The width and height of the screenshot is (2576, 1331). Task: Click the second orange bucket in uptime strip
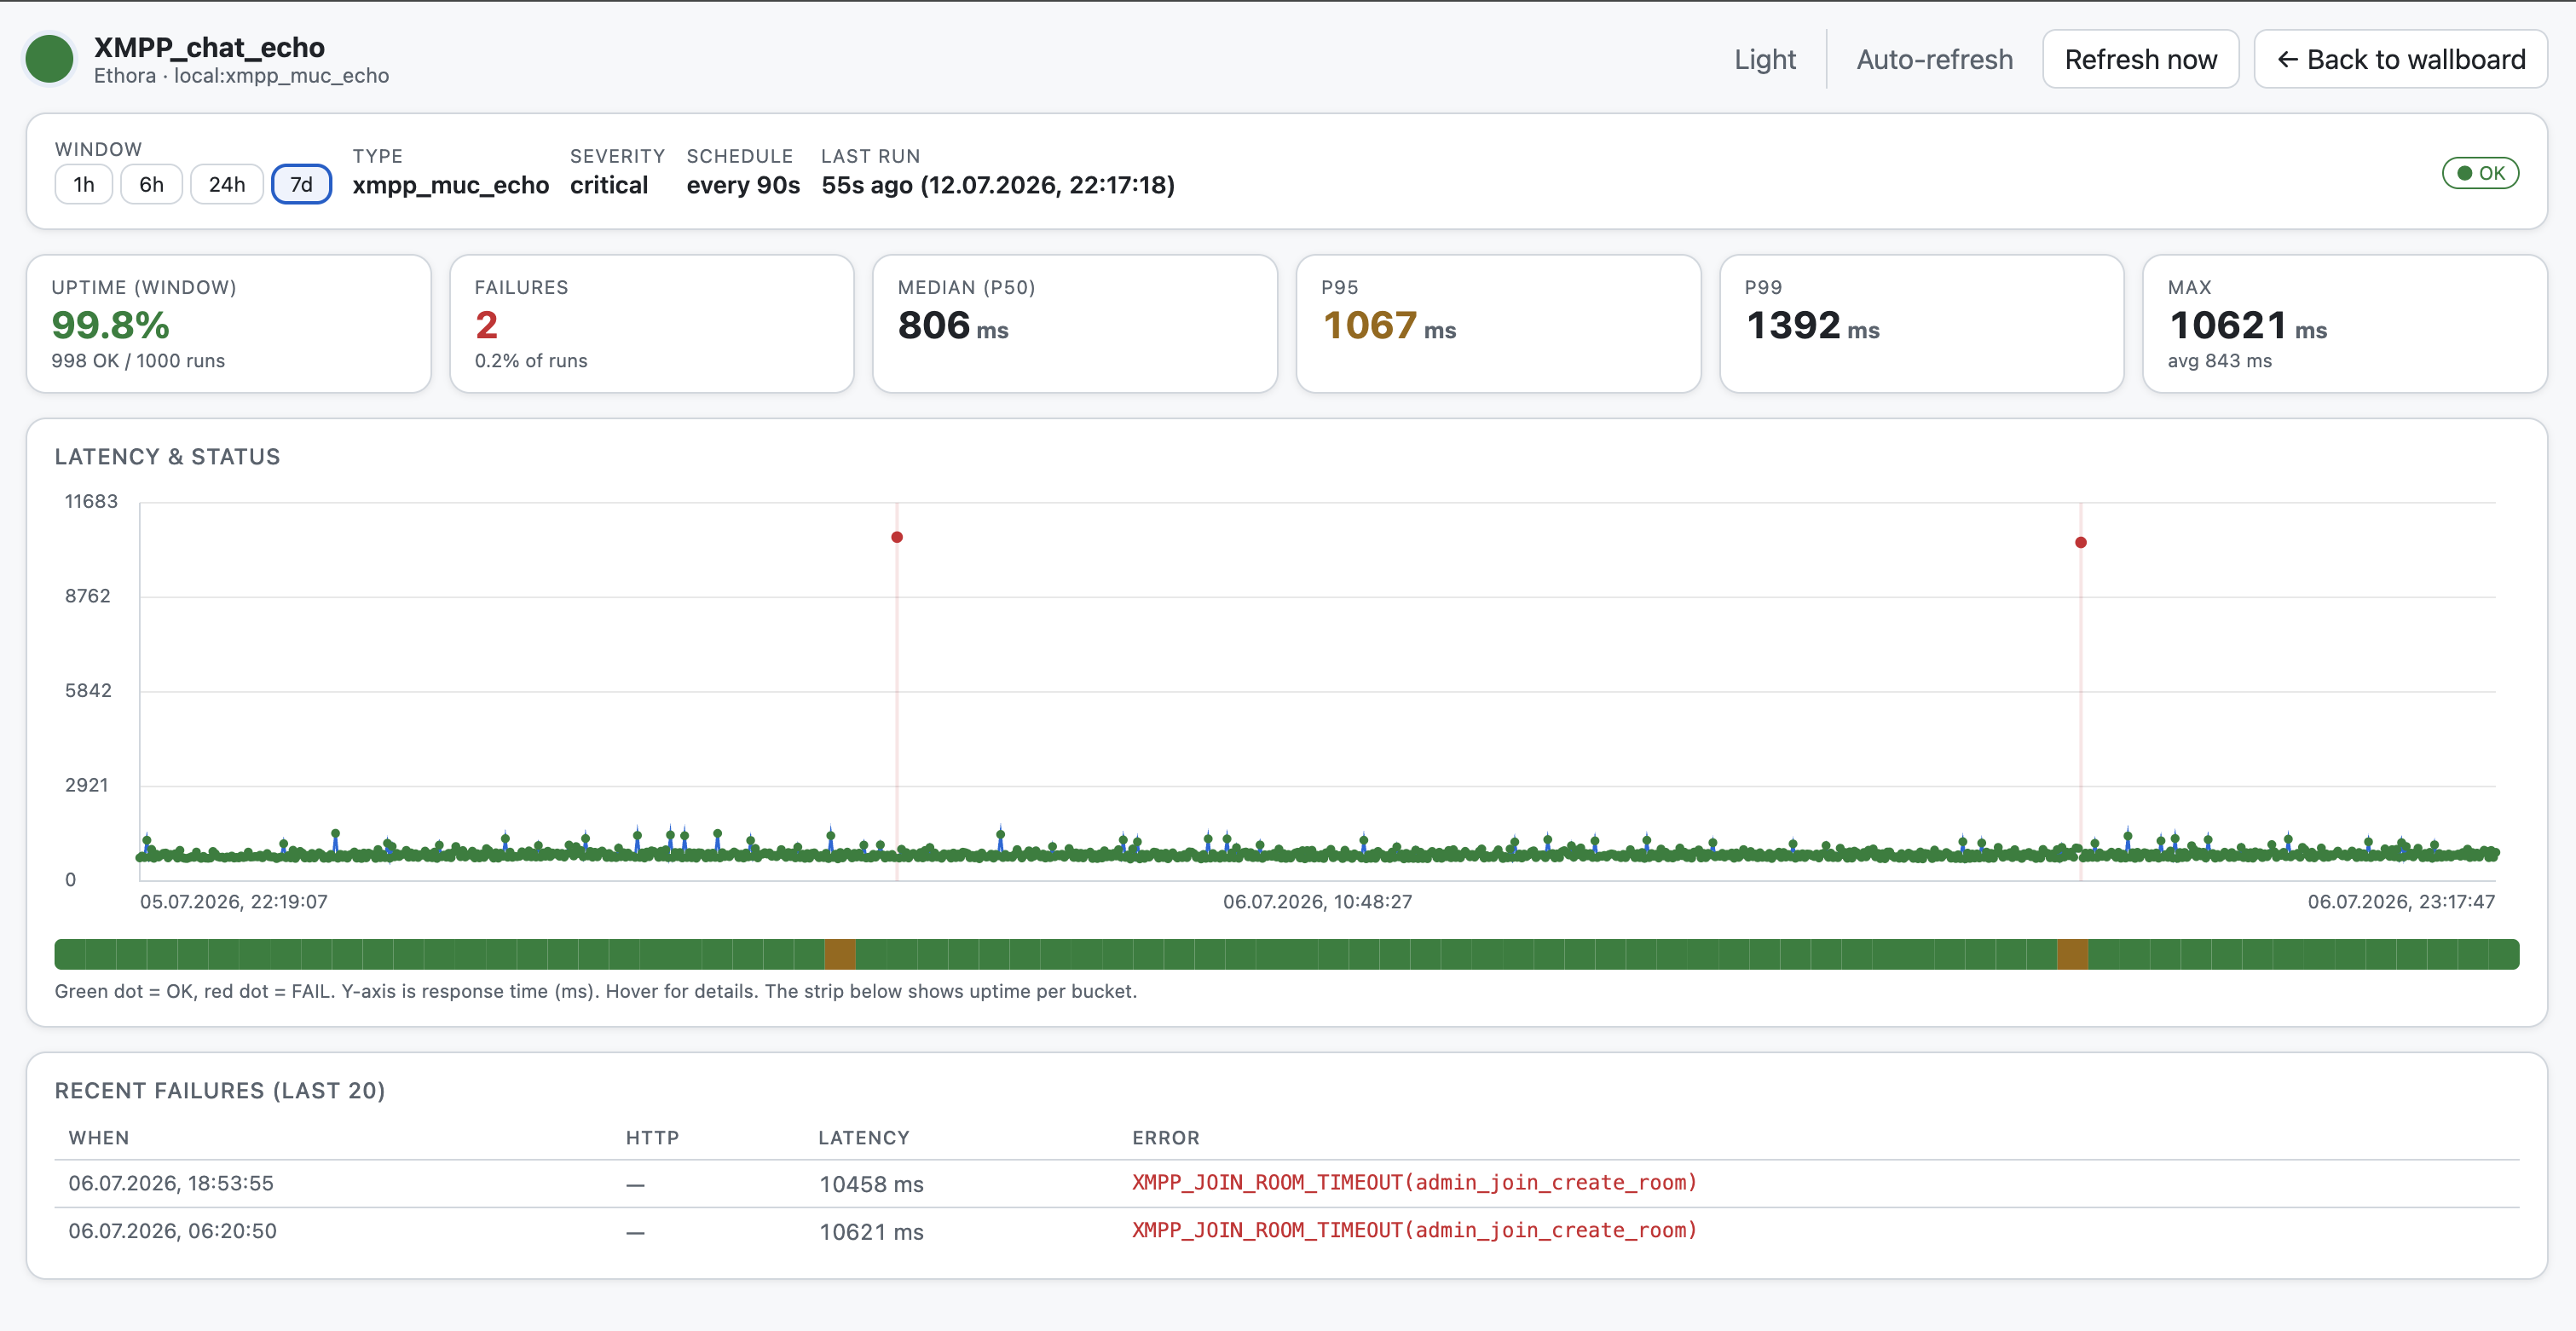[x=2072, y=954]
